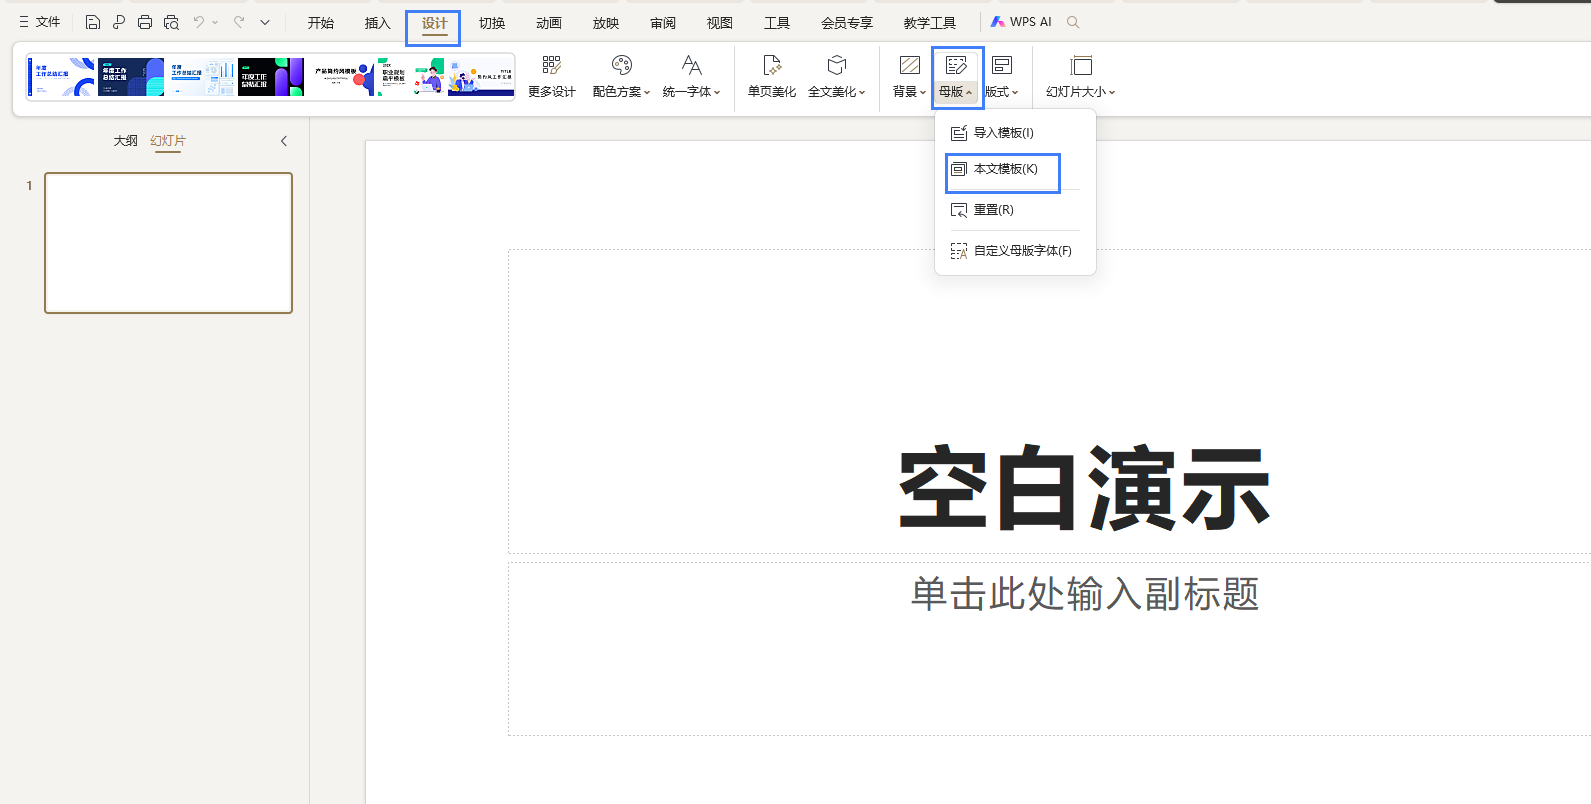This screenshot has height=804, width=1591.
Task: Choose 自定义母版字体(F) in the dropdown menu
Action: pyautogui.click(x=1021, y=251)
